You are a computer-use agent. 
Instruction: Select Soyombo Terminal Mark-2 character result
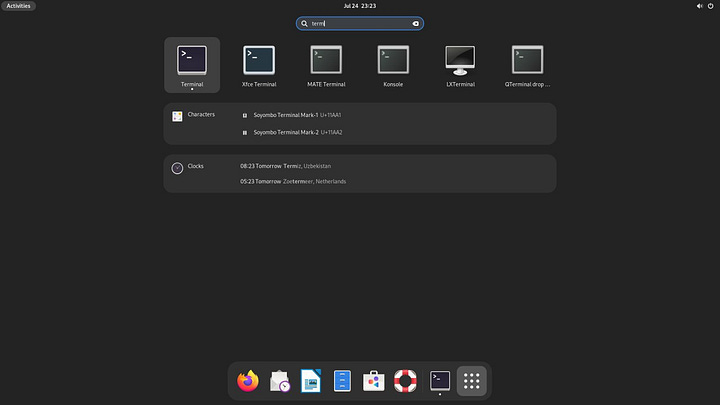click(x=292, y=132)
